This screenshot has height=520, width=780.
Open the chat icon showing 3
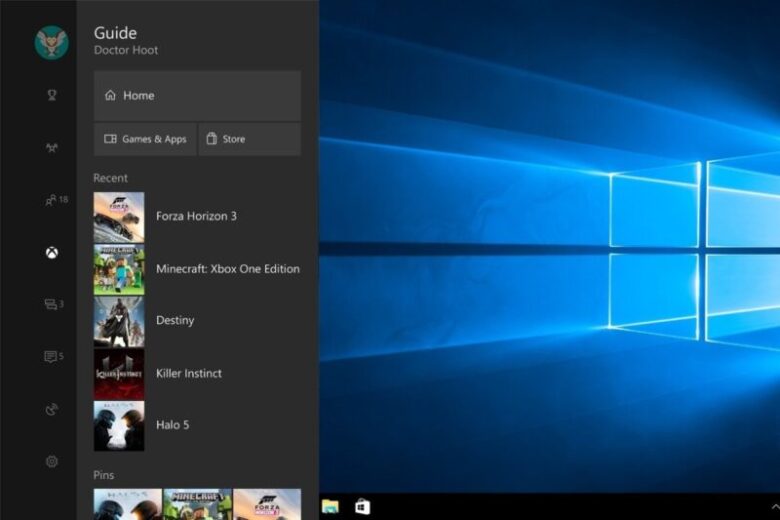tap(54, 304)
